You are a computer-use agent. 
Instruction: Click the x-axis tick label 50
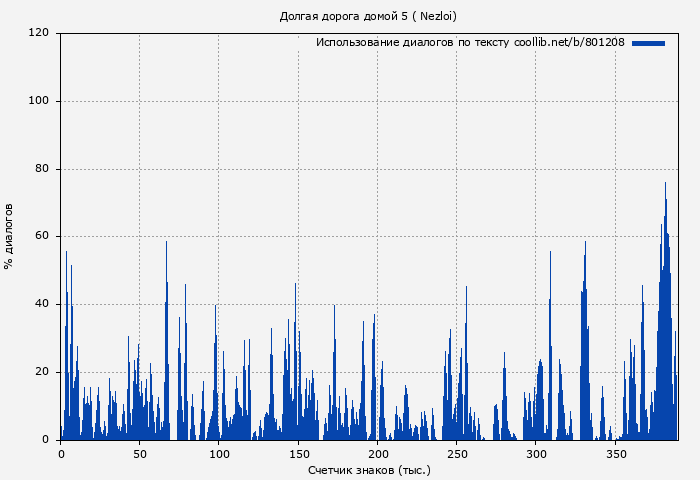[139, 454]
